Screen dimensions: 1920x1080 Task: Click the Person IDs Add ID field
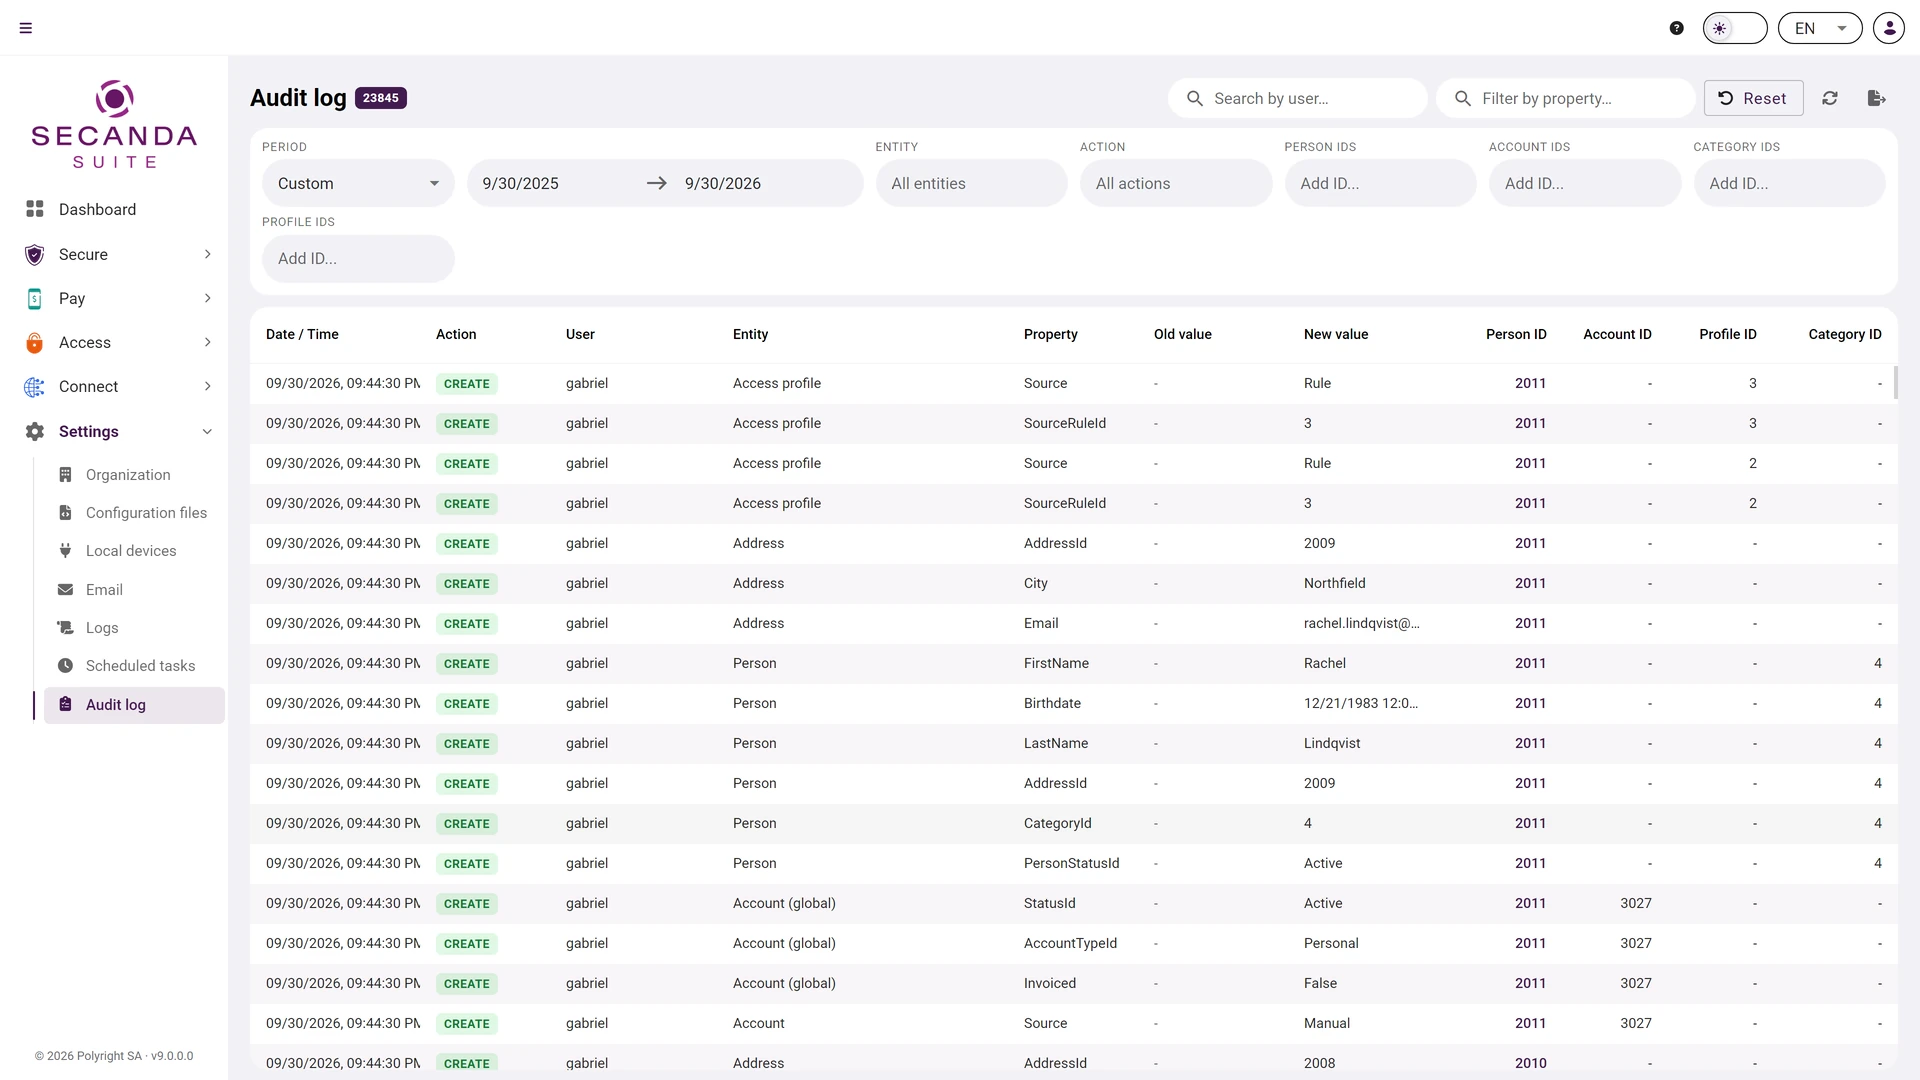(x=1381, y=183)
